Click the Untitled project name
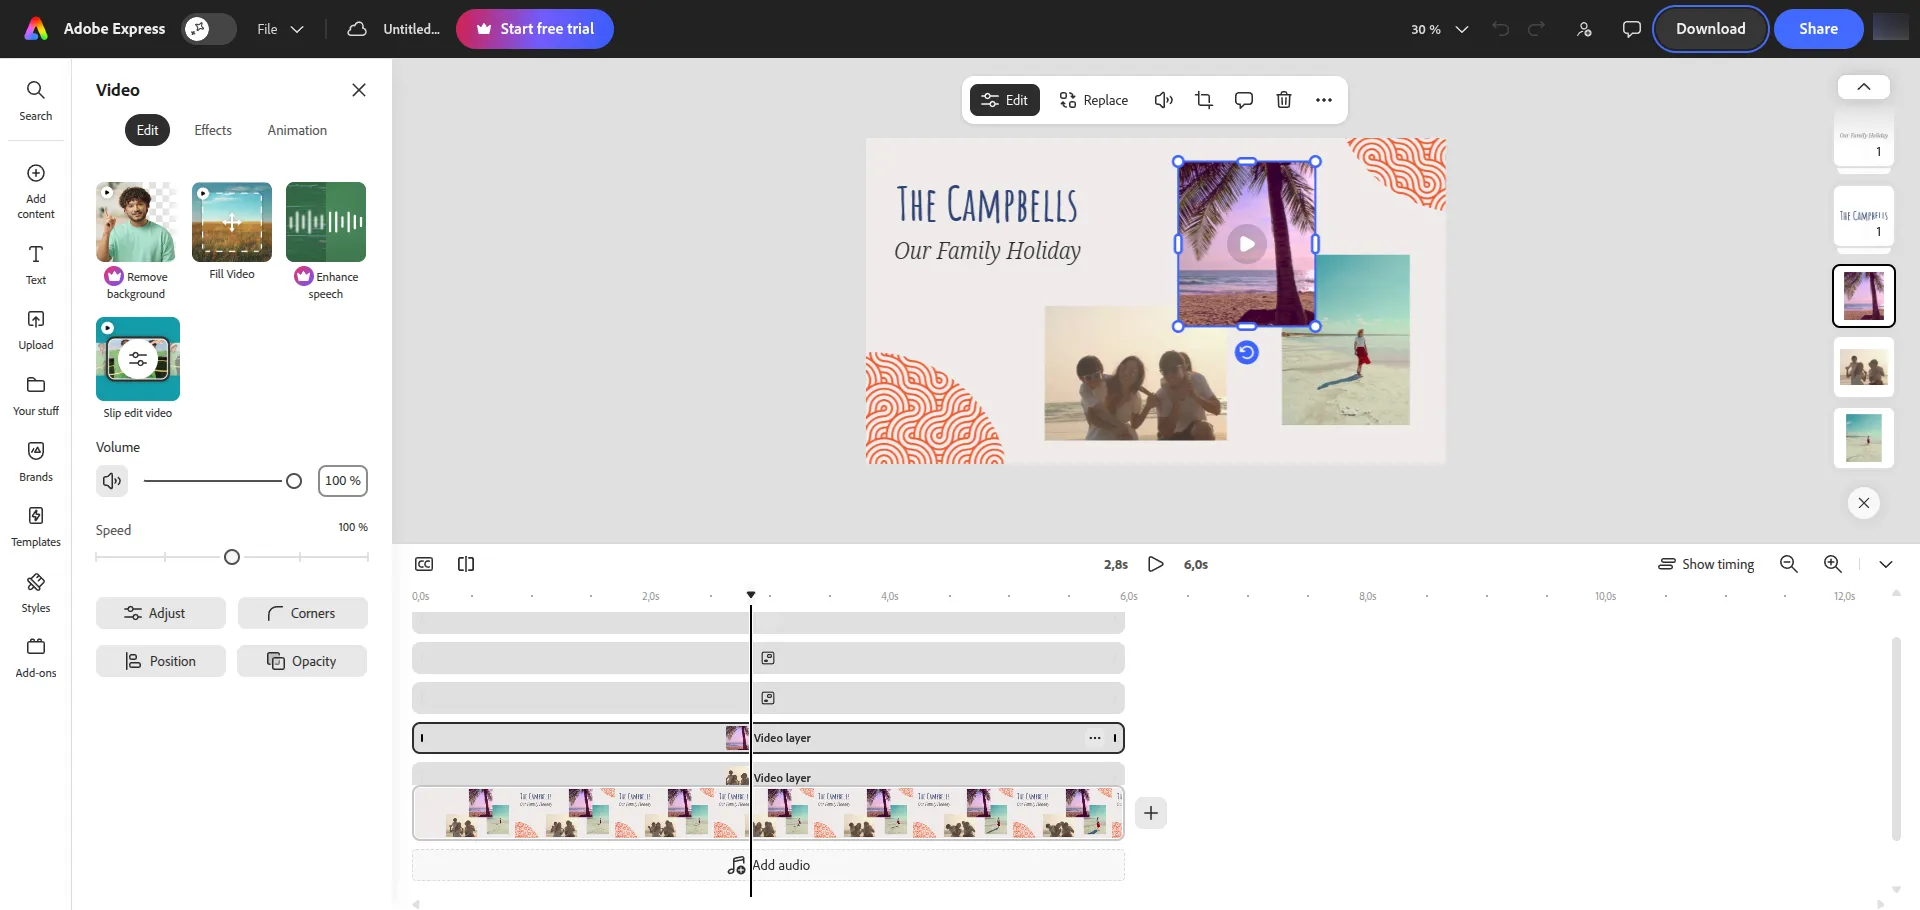 point(411,29)
